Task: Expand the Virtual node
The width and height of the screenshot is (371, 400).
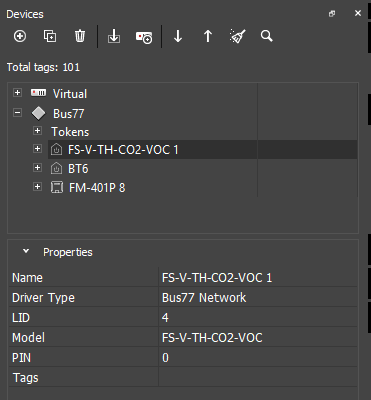Action: [x=17, y=92]
